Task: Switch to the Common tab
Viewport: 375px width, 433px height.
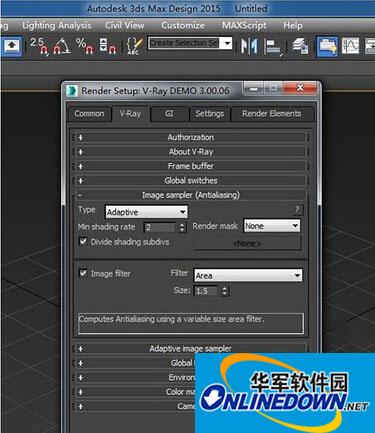Action: pyautogui.click(x=89, y=114)
